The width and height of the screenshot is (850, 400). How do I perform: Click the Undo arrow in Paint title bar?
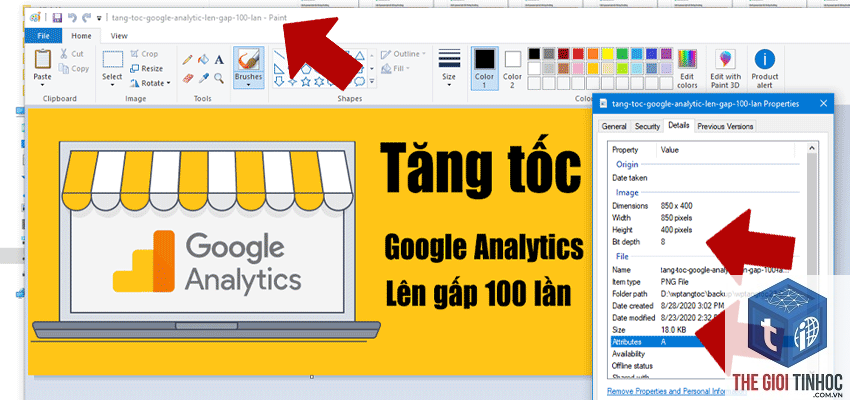pos(73,18)
